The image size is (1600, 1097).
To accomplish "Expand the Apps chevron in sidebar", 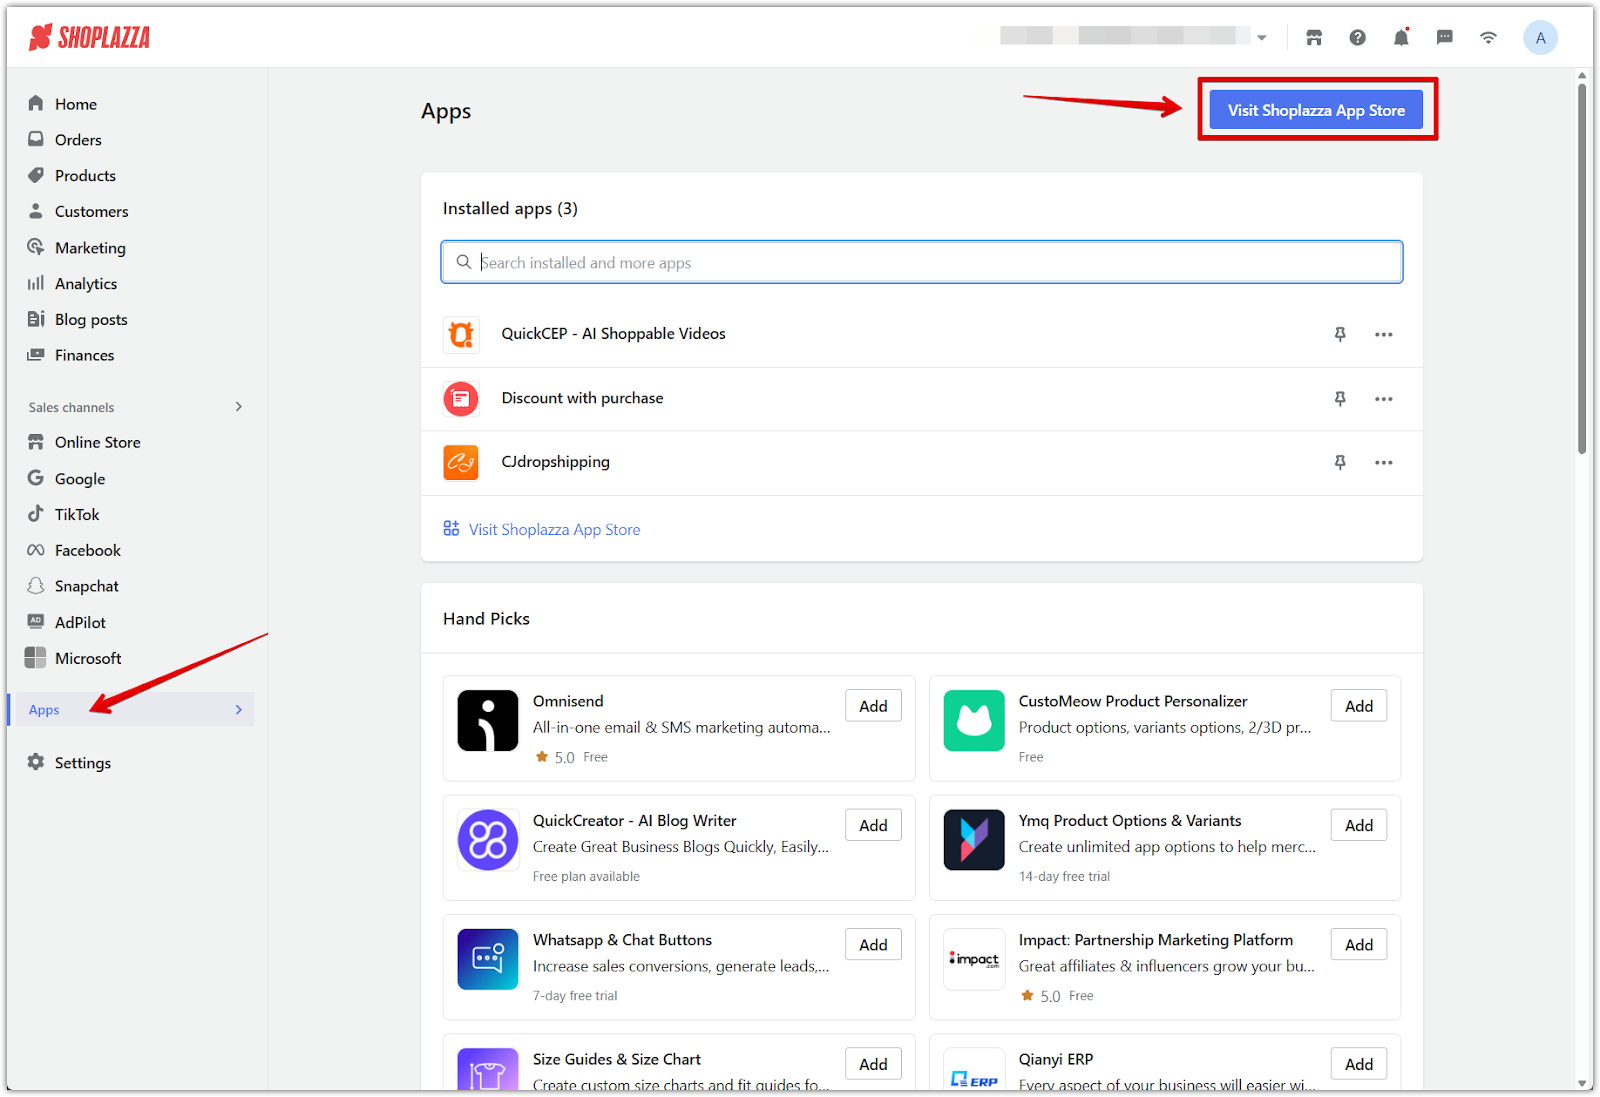I will tap(239, 710).
